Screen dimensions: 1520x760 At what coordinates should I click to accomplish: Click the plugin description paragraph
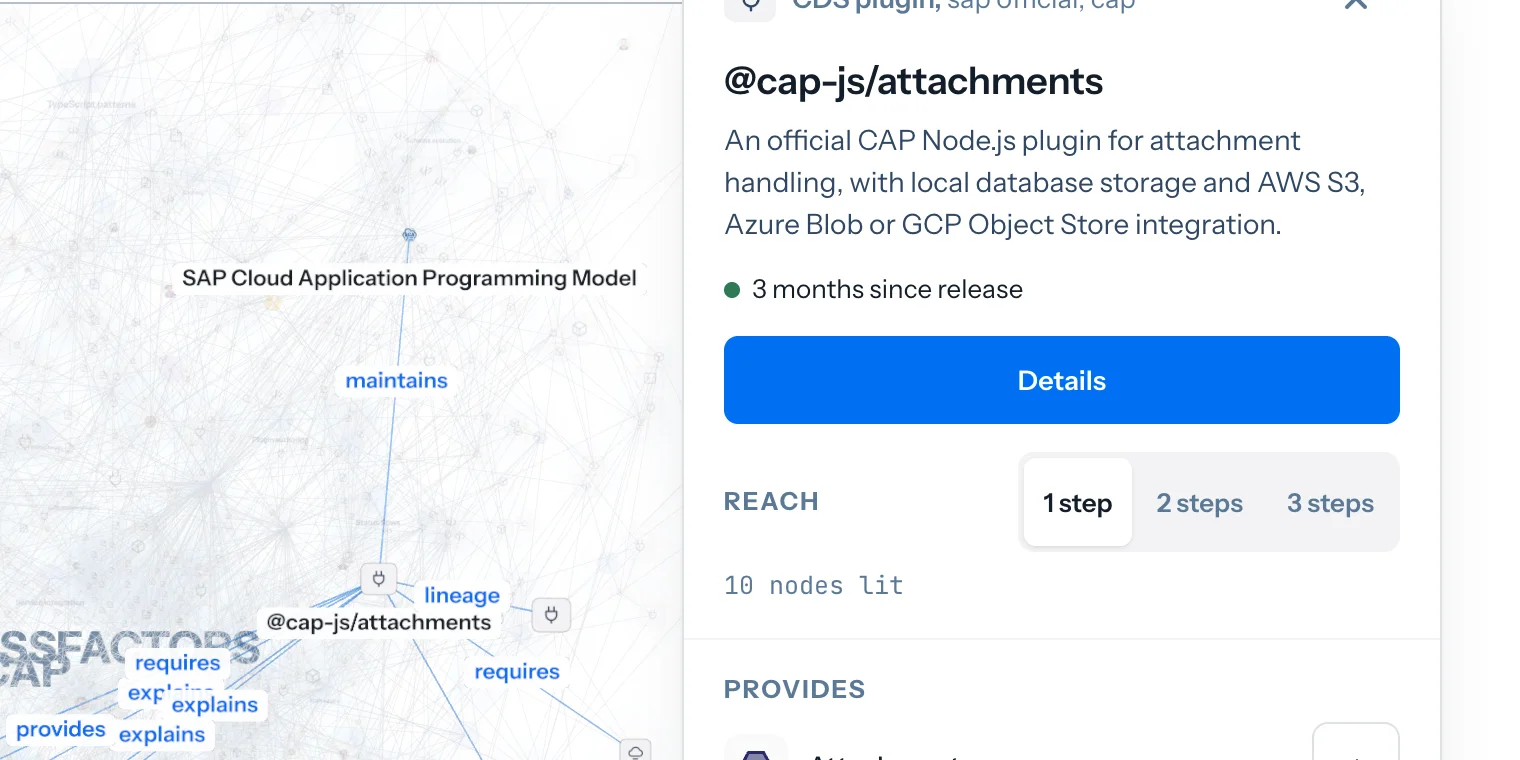coord(1044,182)
